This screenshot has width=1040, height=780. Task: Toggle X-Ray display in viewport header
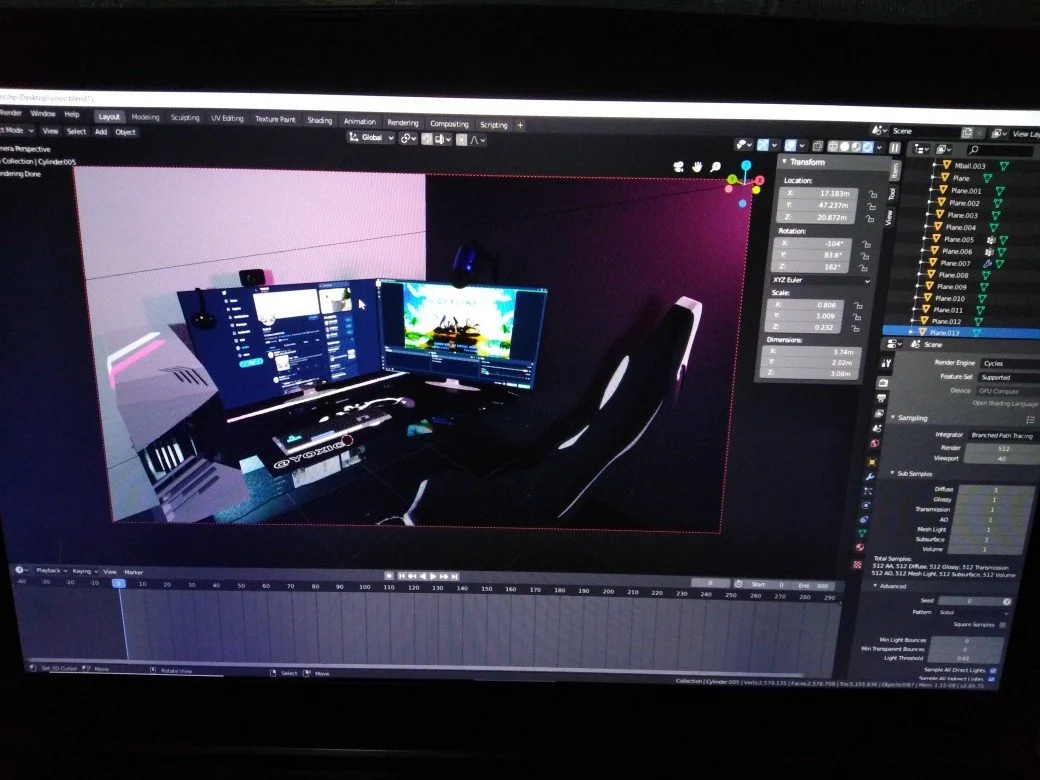817,146
